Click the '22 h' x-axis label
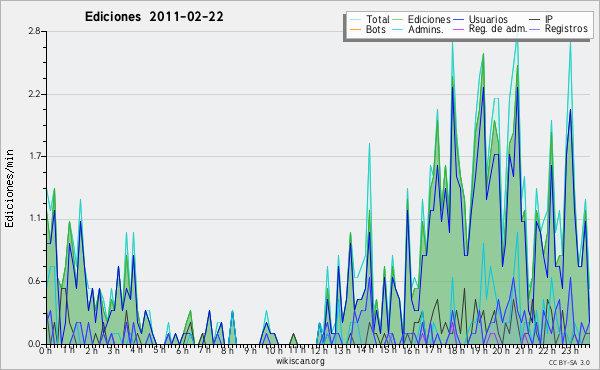This screenshot has width=600, height=370. (x=547, y=350)
